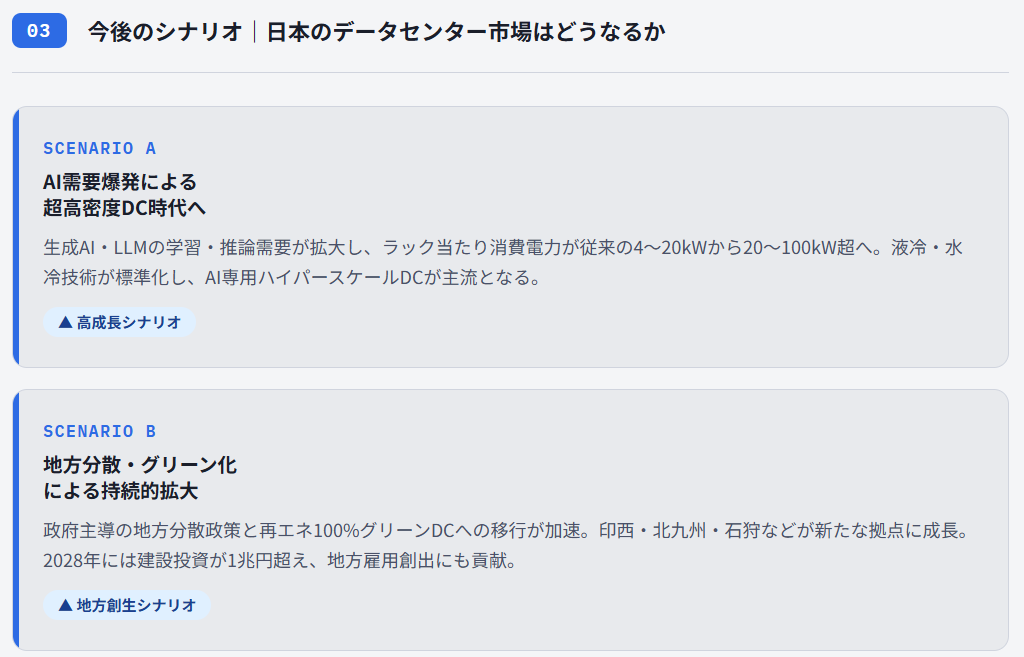Click the AI需要爆発による title line
The height and width of the screenshot is (657, 1024).
click(x=120, y=182)
